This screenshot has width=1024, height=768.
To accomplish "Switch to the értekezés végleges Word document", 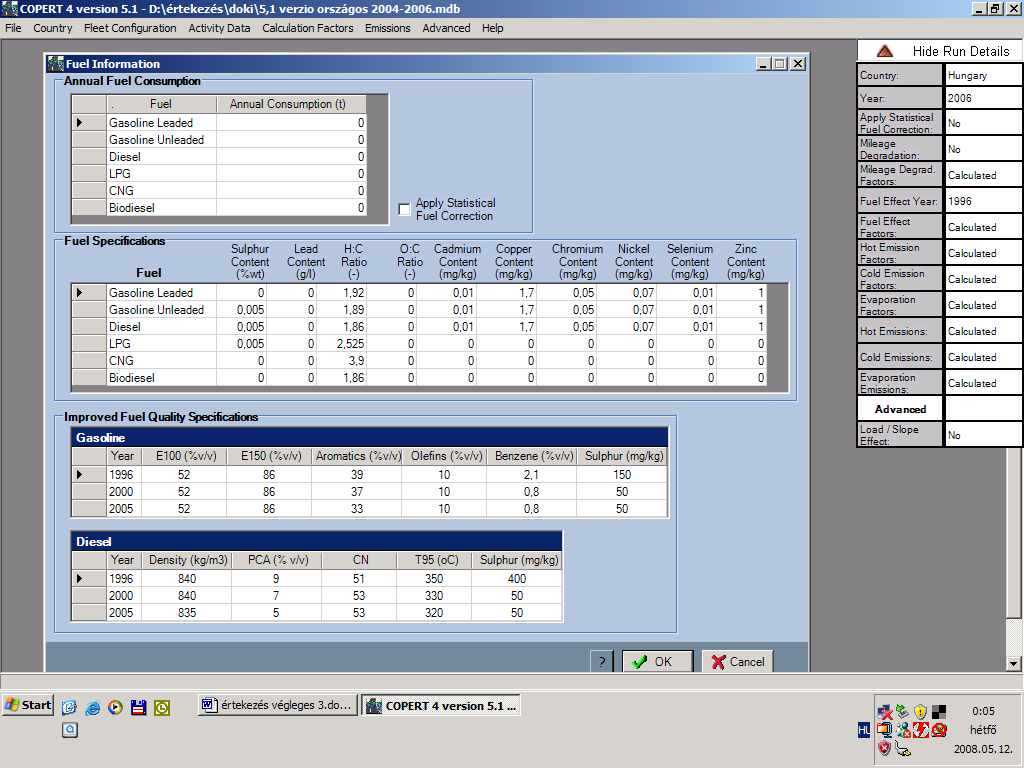I will (278, 705).
